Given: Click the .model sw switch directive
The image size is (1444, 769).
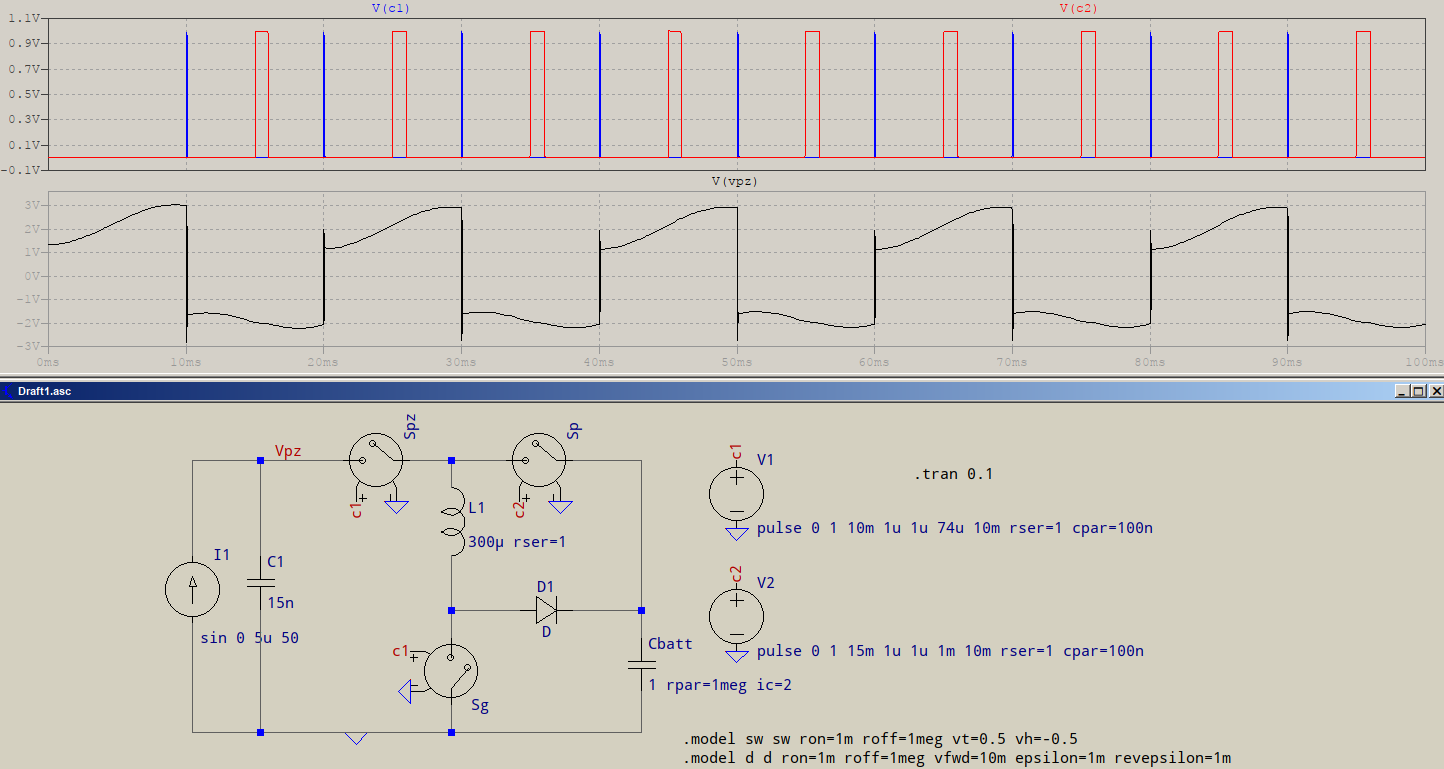Looking at the screenshot, I should click(x=880, y=739).
